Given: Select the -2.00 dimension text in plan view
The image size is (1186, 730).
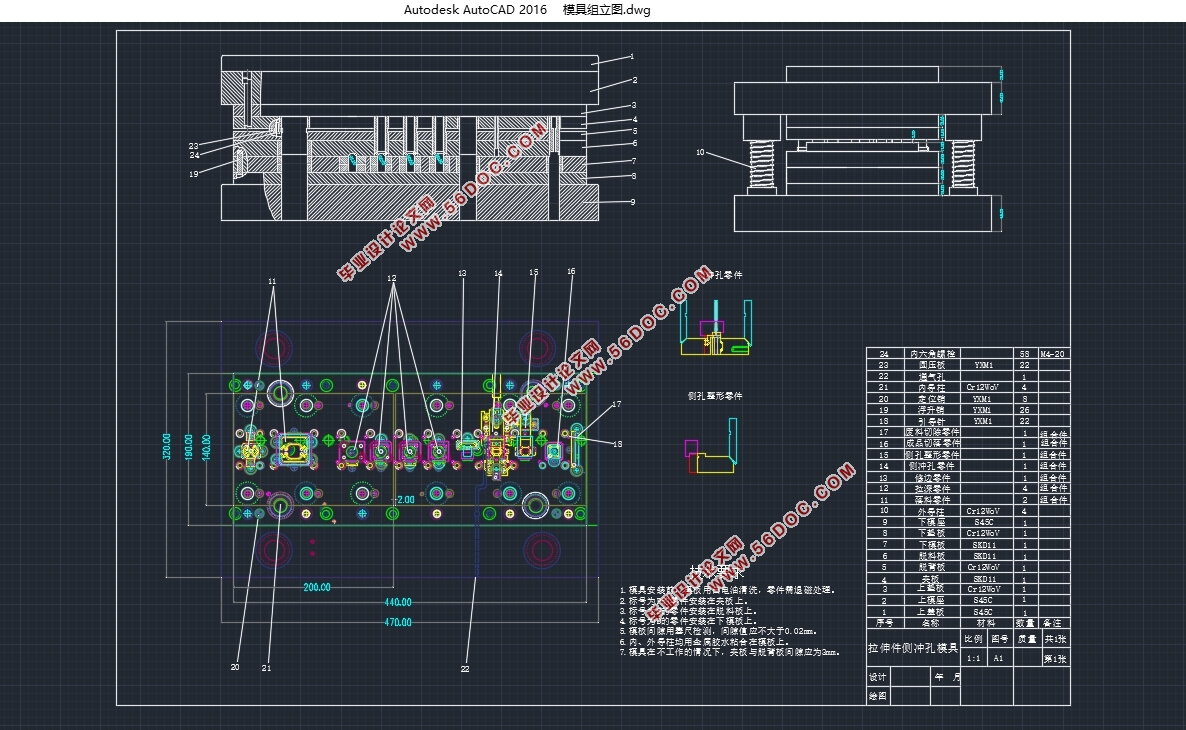Looking at the screenshot, I should (x=405, y=499).
